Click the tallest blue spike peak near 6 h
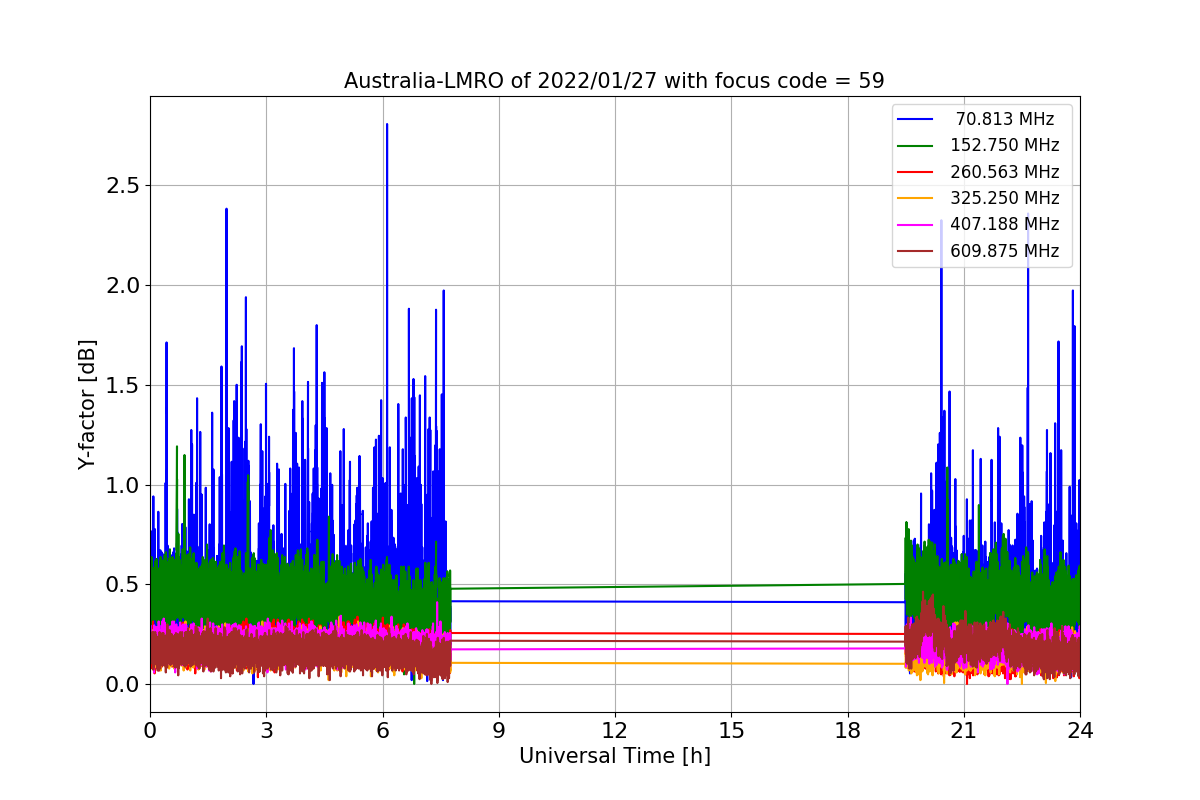 [x=387, y=125]
